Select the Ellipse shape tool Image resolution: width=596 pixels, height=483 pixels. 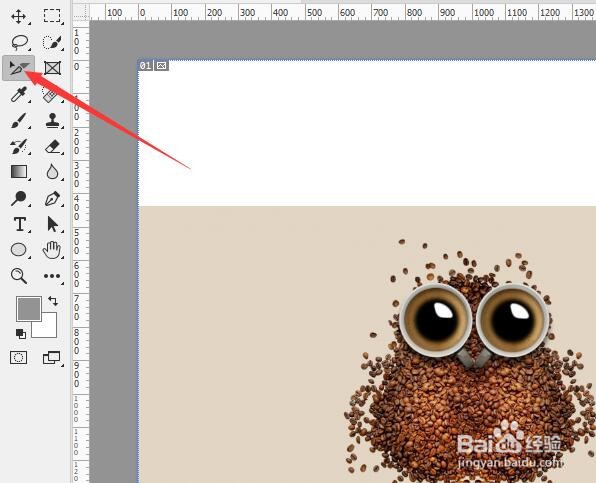[19, 250]
